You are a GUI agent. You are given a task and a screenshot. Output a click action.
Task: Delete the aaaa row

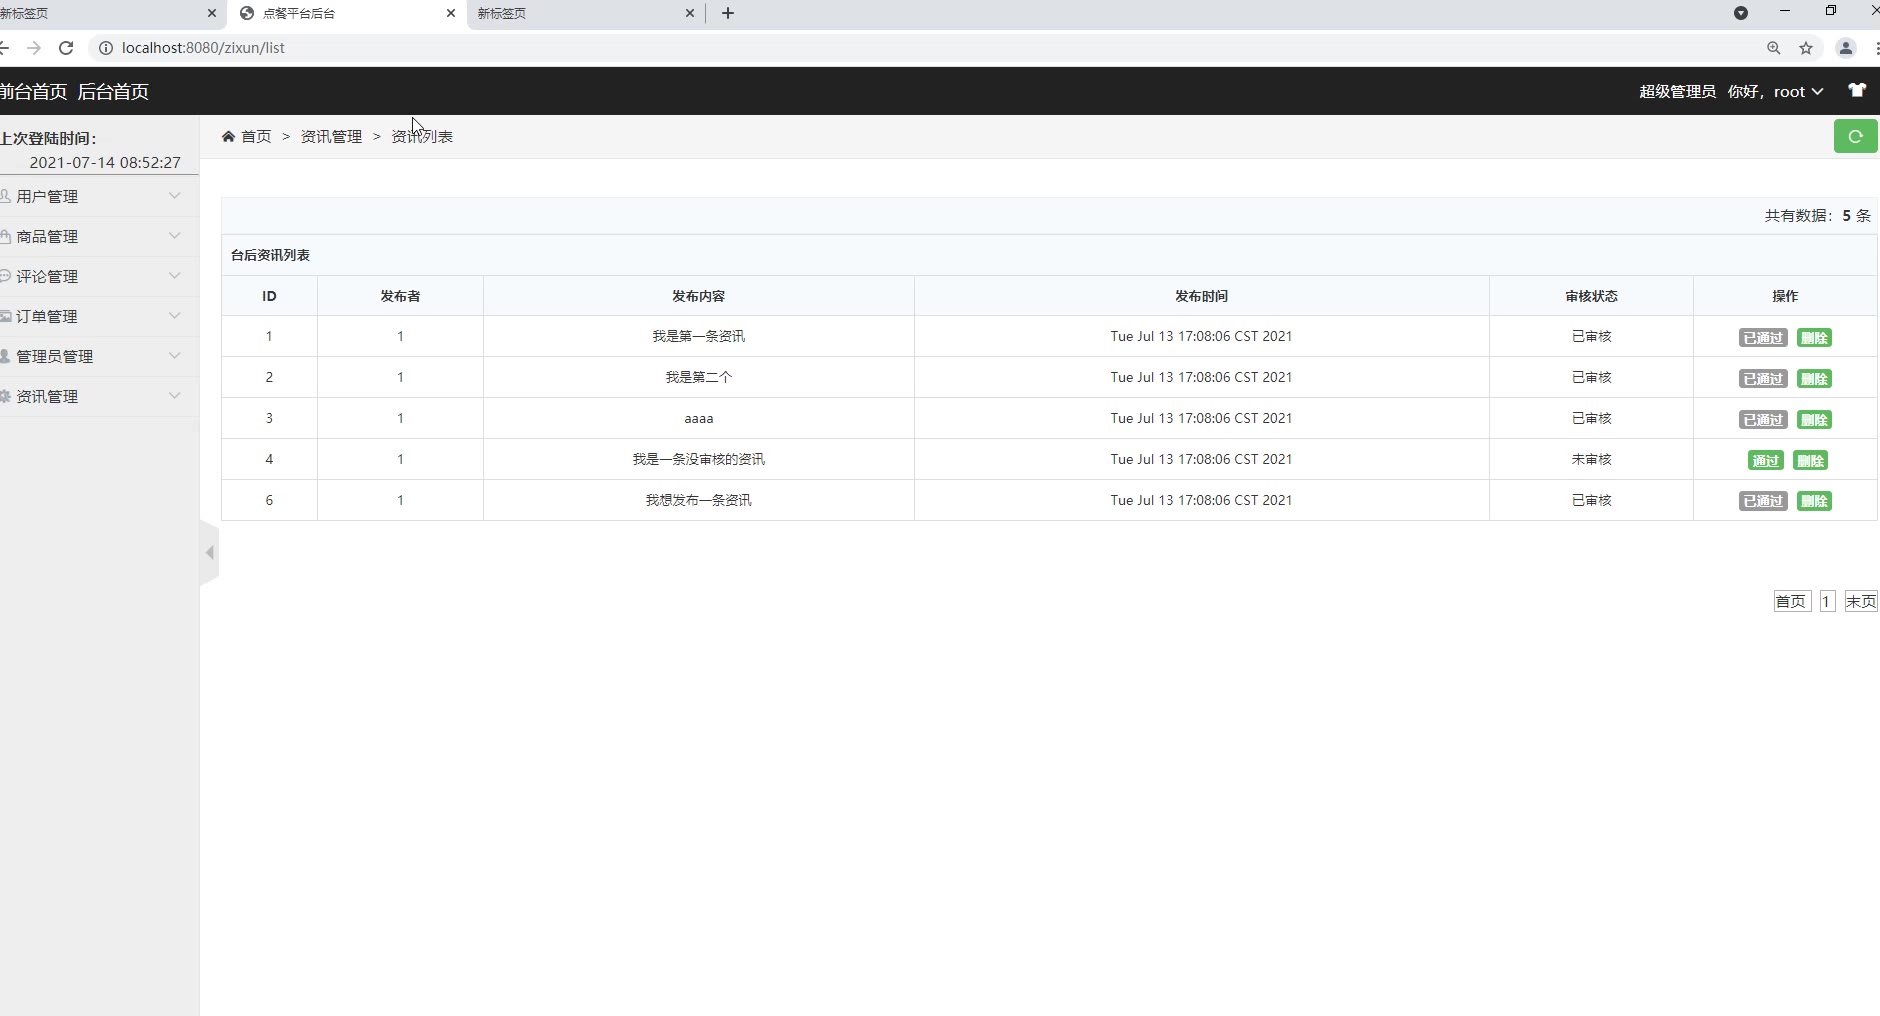point(1814,419)
